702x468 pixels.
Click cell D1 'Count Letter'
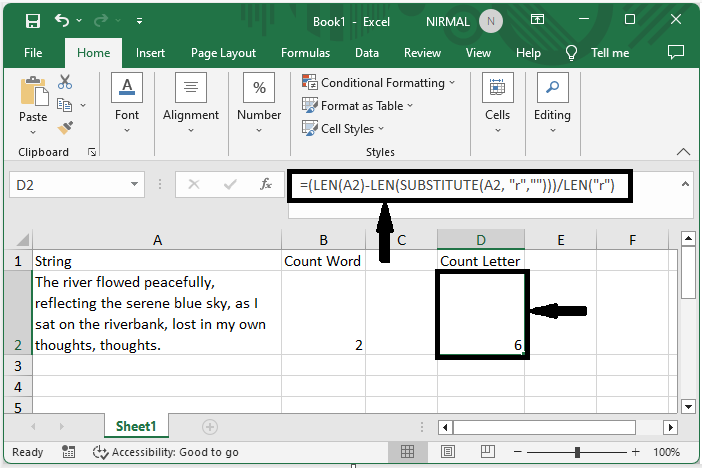[481, 261]
